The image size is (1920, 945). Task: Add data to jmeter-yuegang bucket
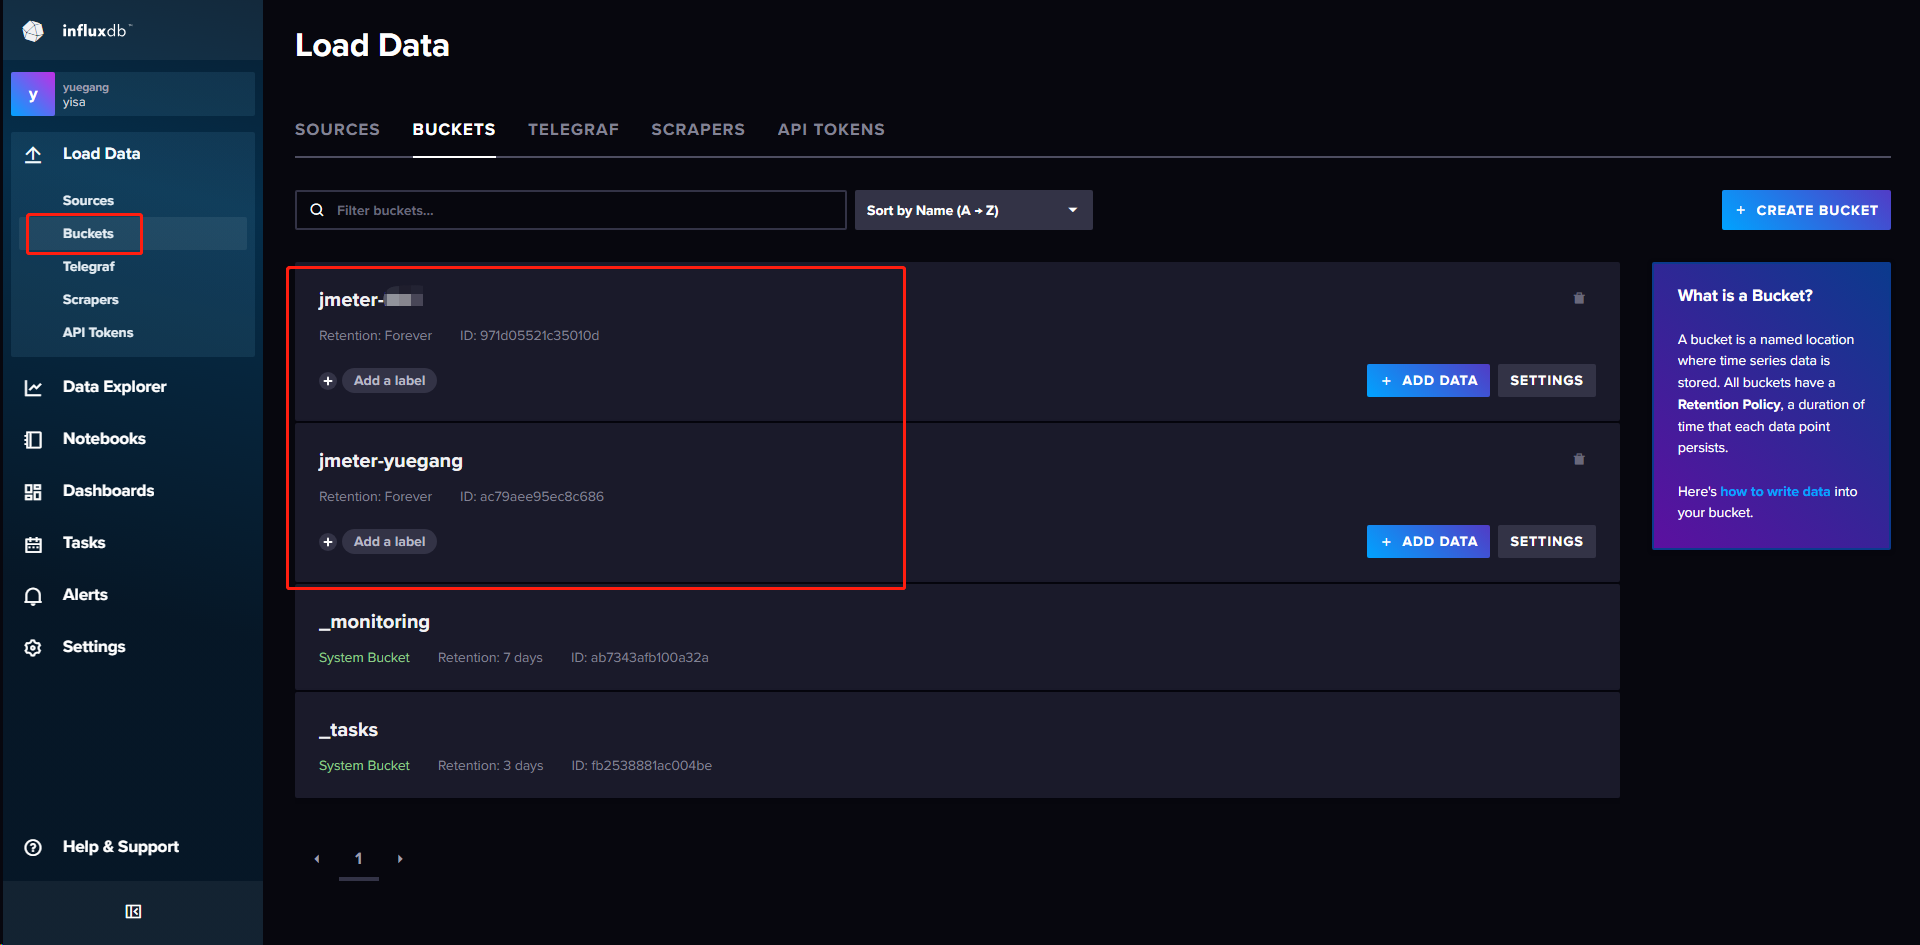pos(1428,542)
